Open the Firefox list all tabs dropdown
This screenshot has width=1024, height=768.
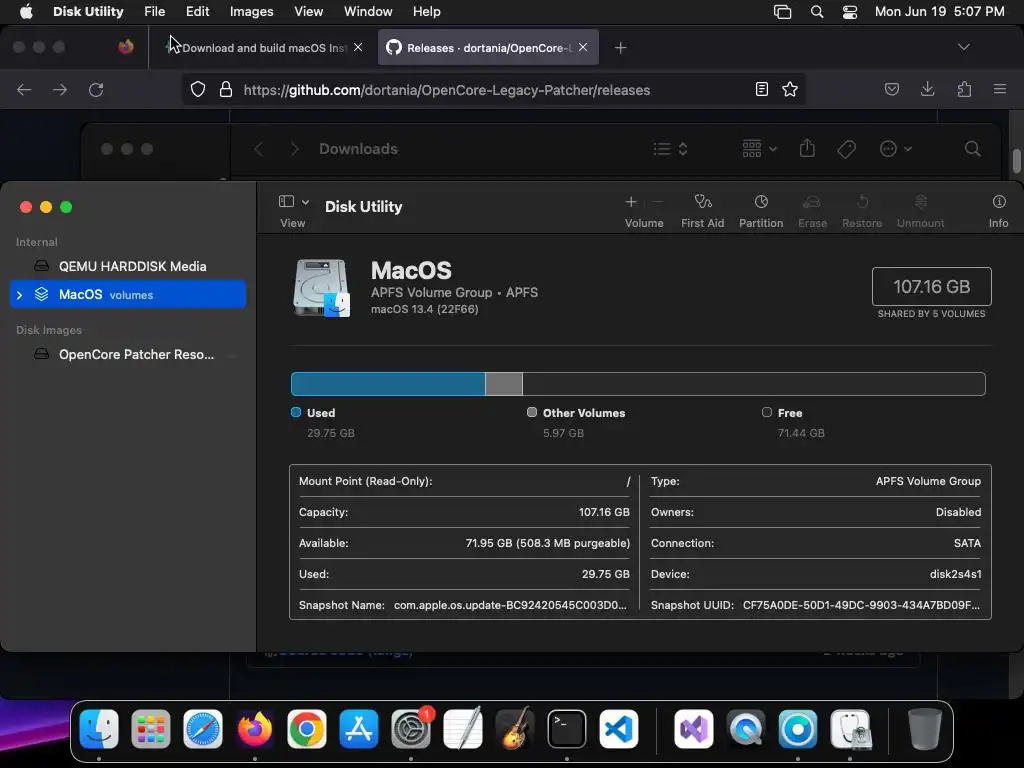click(963, 47)
